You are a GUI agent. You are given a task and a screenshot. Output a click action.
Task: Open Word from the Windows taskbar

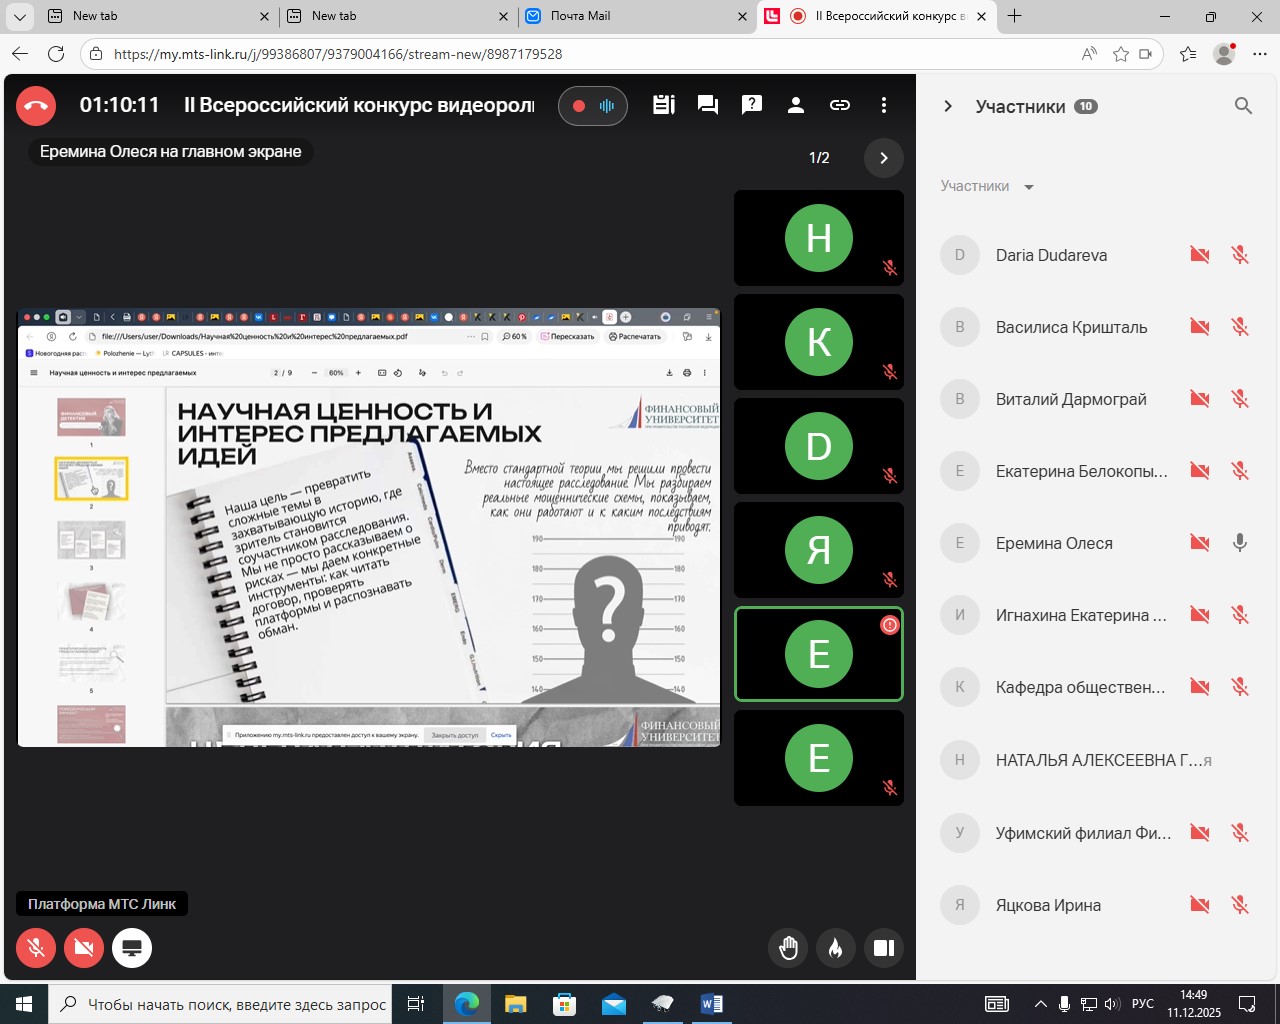click(712, 1004)
